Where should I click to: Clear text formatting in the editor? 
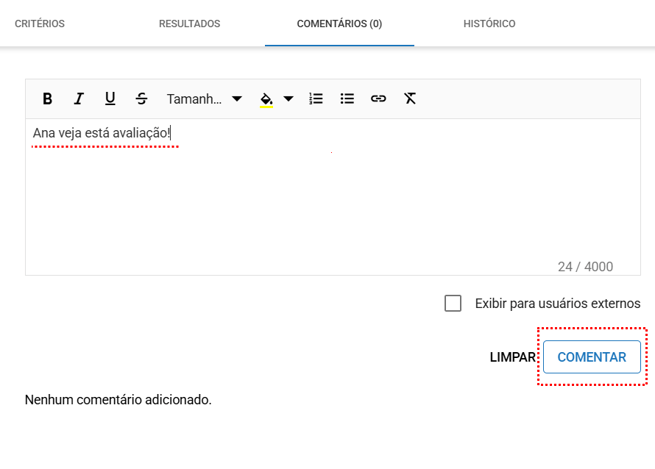coord(410,99)
